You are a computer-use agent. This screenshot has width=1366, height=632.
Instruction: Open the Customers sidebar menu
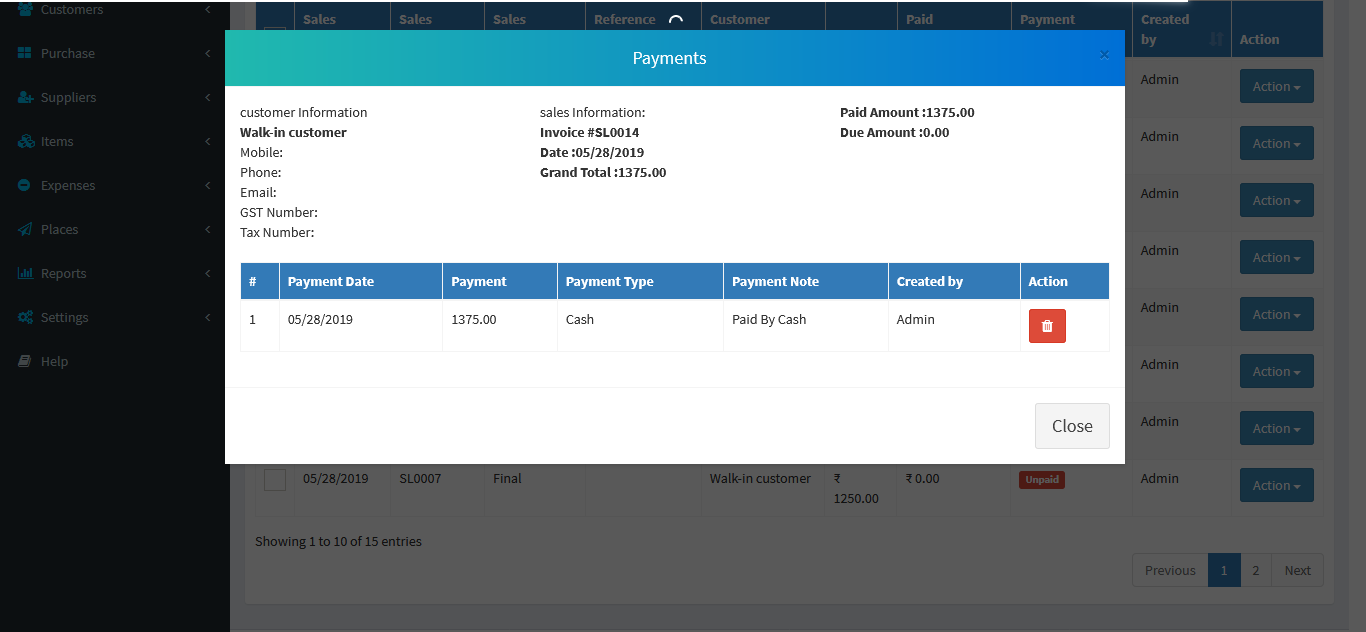coord(72,10)
